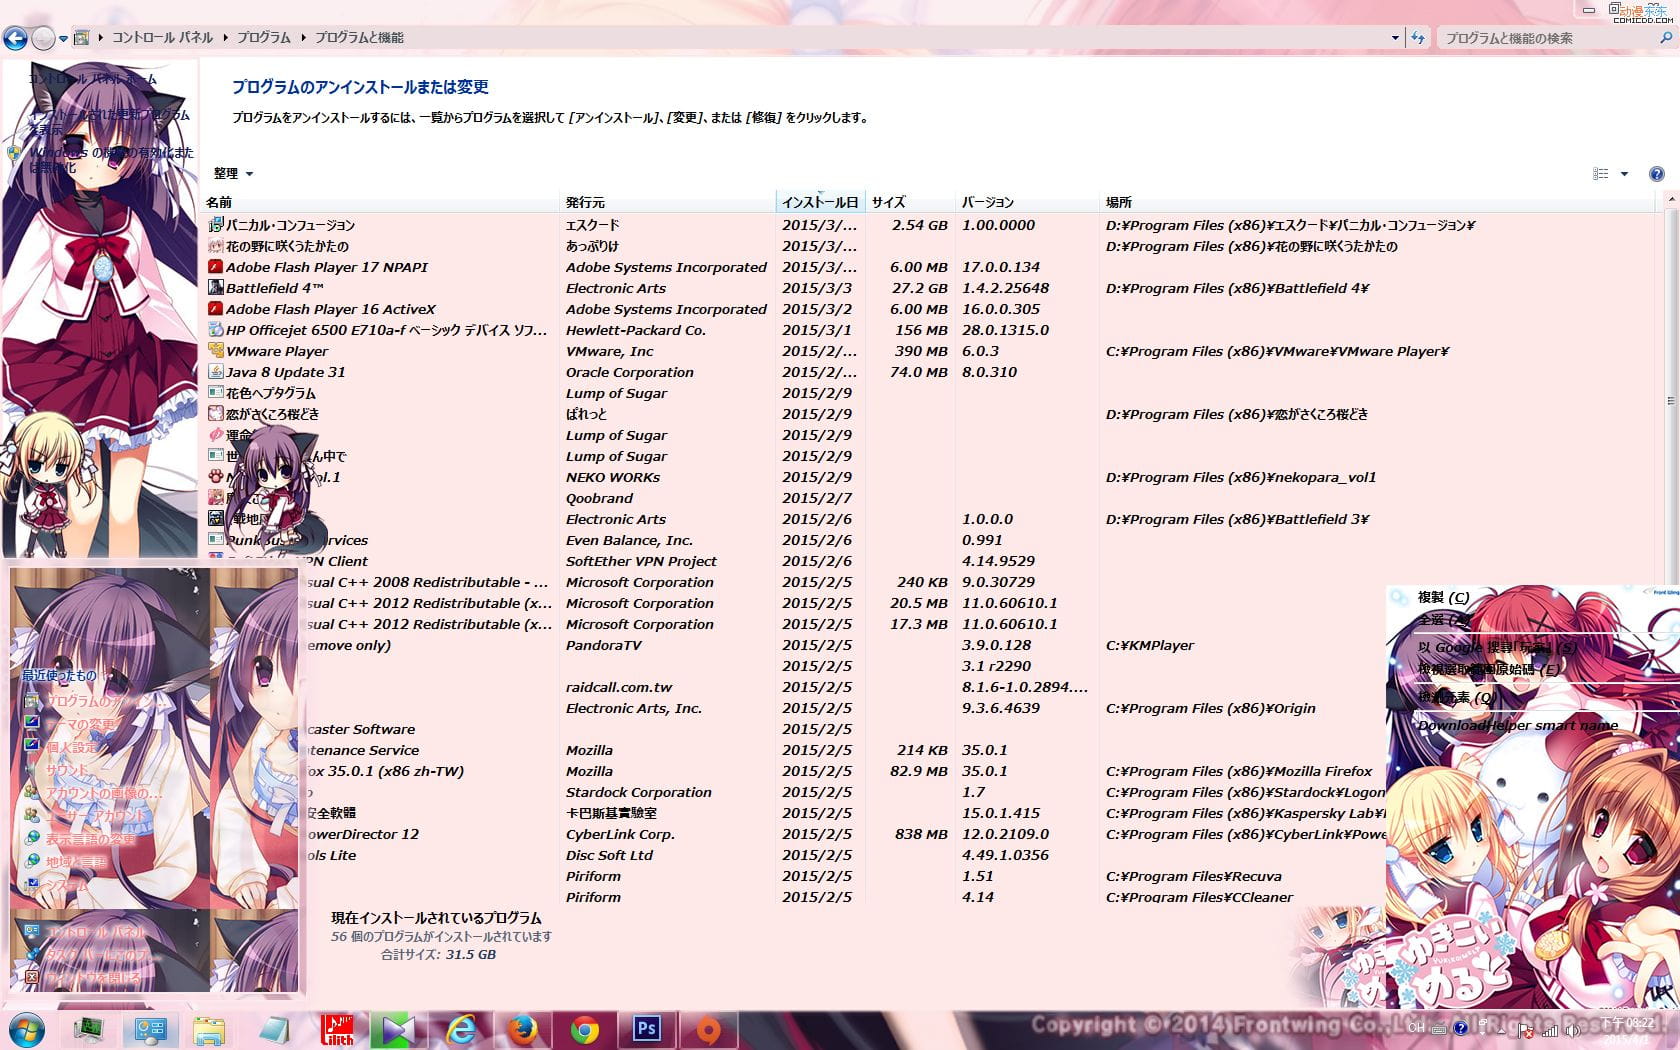Select the バニカル・コンフュージョン program entry

[x=290, y=225]
